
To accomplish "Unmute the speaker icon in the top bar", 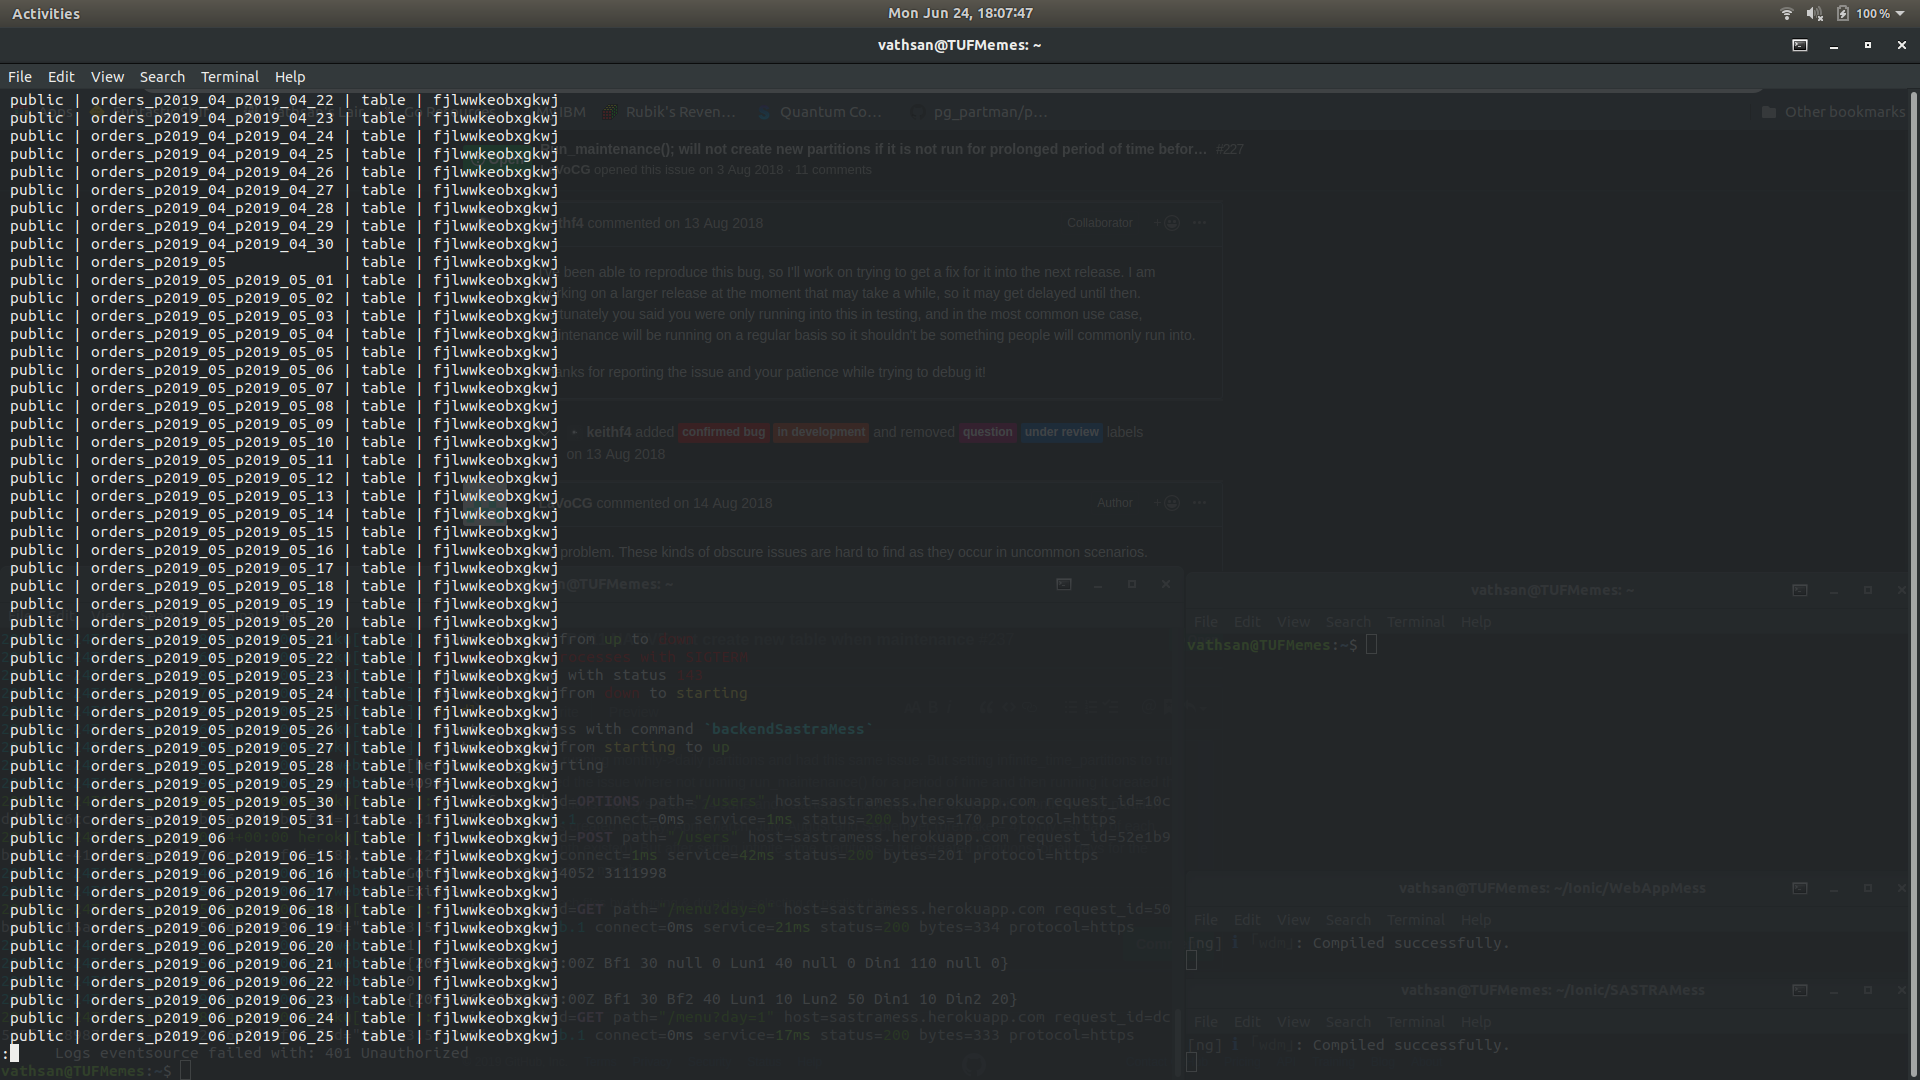I will 1813,13.
